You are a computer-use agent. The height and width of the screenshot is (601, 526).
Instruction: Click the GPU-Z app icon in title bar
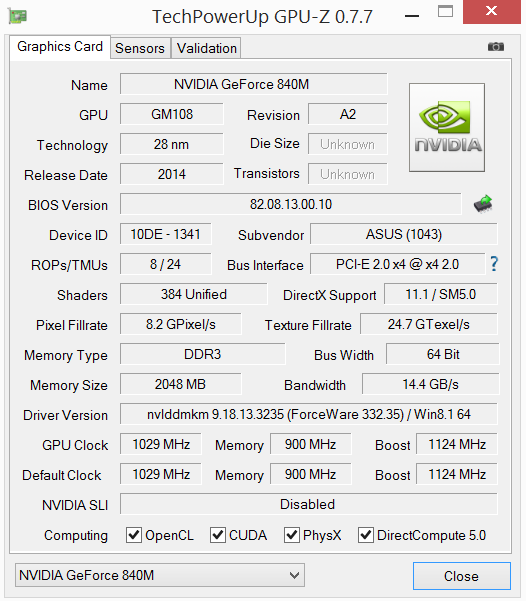17,16
